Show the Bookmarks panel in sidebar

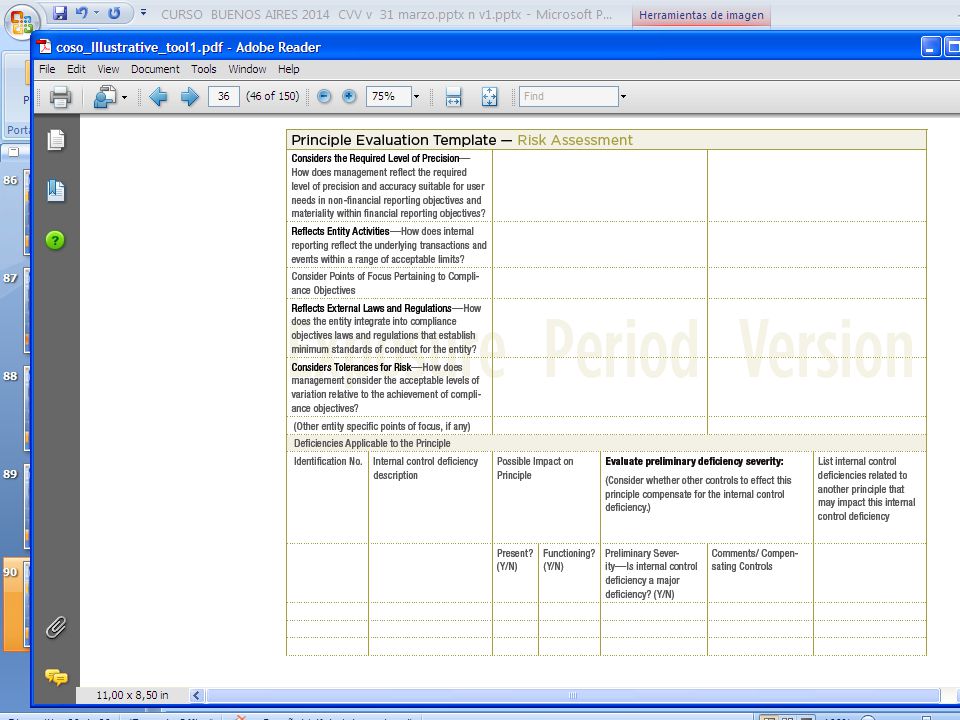click(56, 190)
